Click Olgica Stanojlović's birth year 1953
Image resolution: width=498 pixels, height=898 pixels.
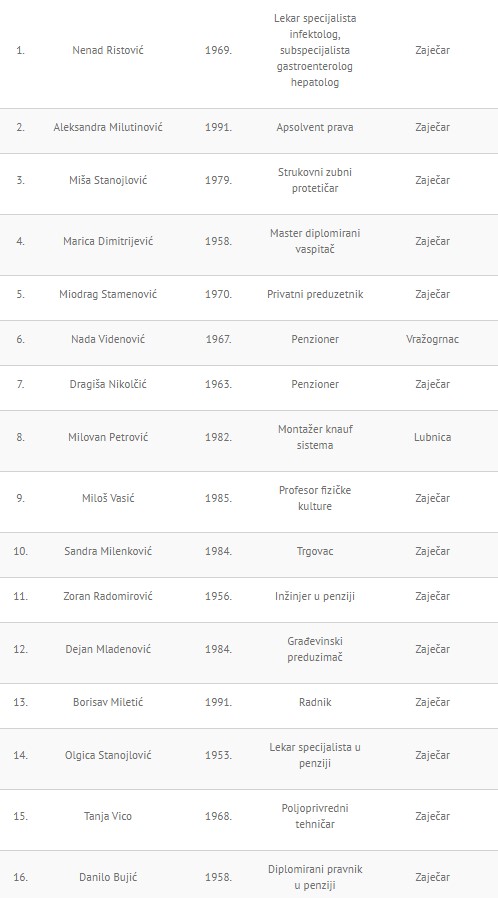click(x=218, y=755)
